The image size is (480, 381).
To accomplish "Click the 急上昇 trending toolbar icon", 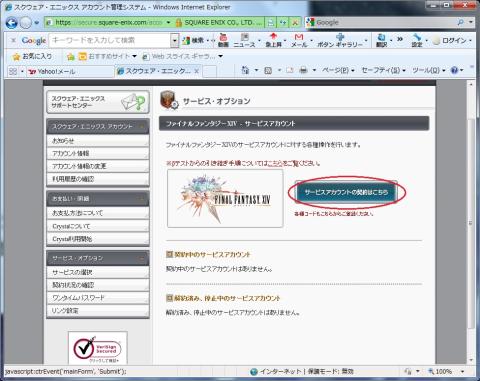I will click(x=273, y=40).
